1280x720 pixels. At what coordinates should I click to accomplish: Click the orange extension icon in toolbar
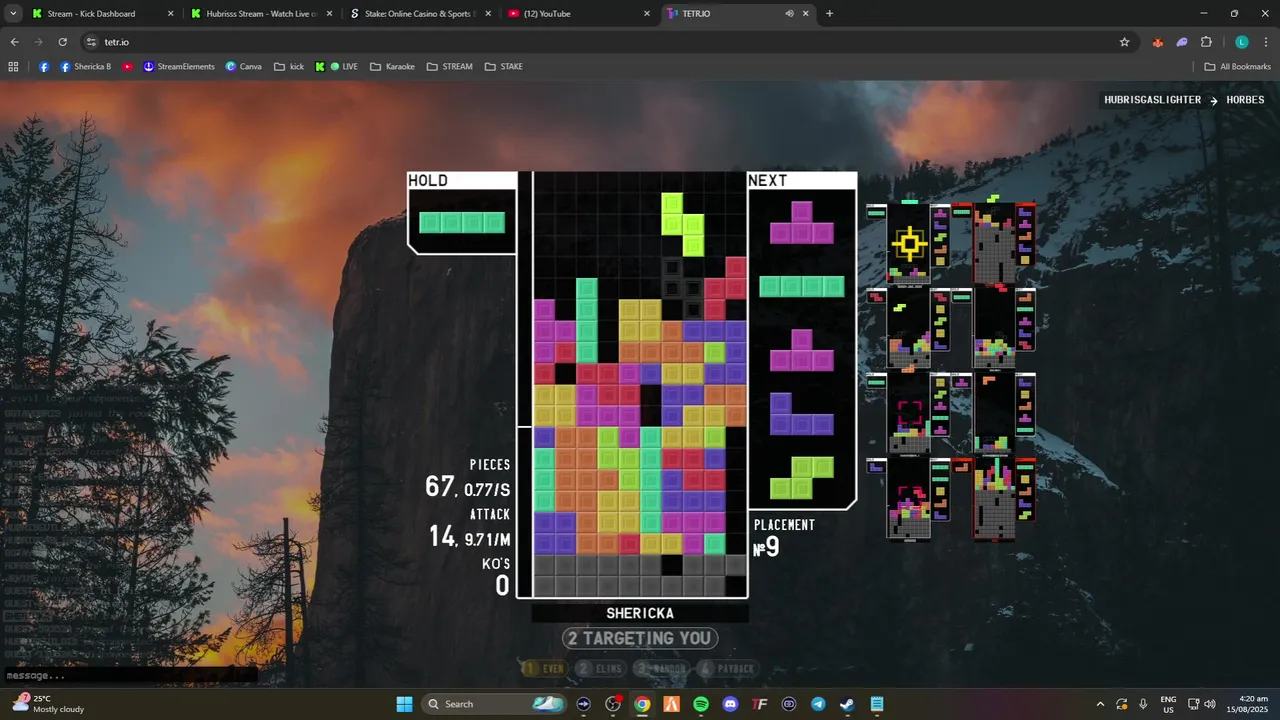click(1158, 42)
